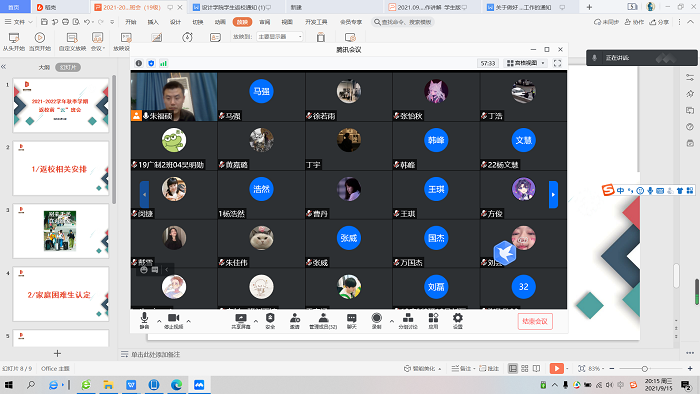Open the meeting Settings gear
The image size is (700, 394).
[x=458, y=321]
